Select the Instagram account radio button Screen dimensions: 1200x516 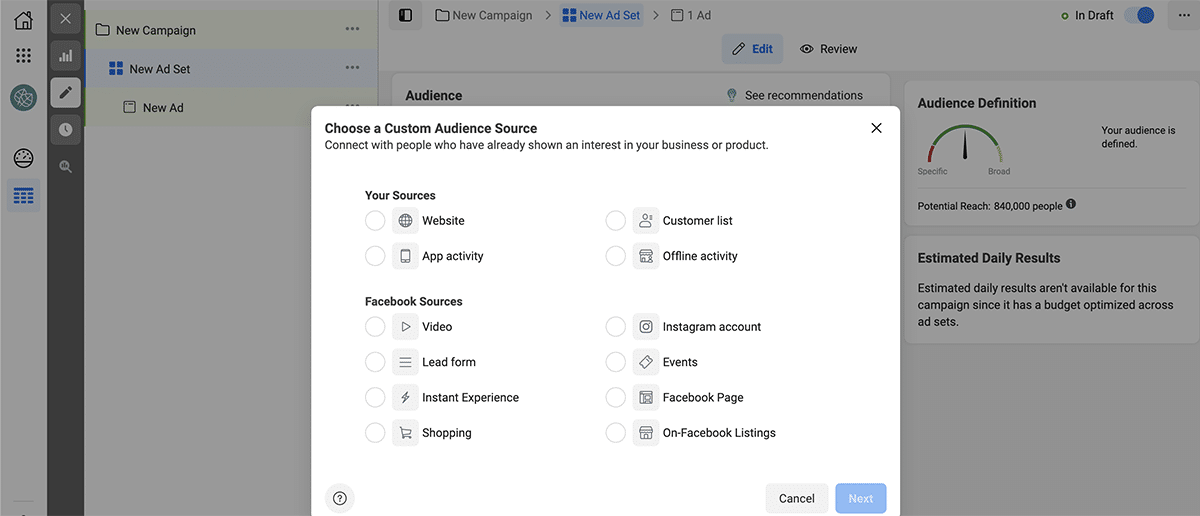[x=616, y=327]
